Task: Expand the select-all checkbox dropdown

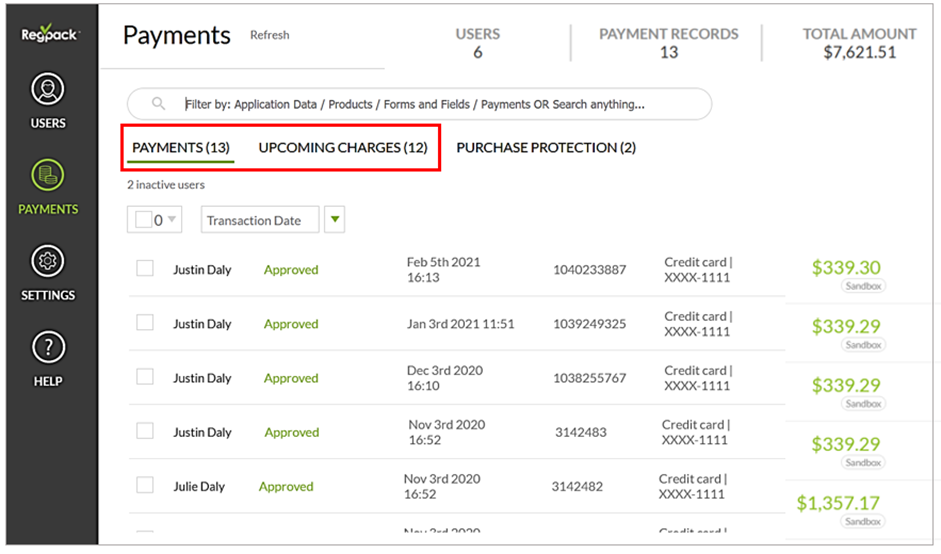Action: click(x=172, y=220)
